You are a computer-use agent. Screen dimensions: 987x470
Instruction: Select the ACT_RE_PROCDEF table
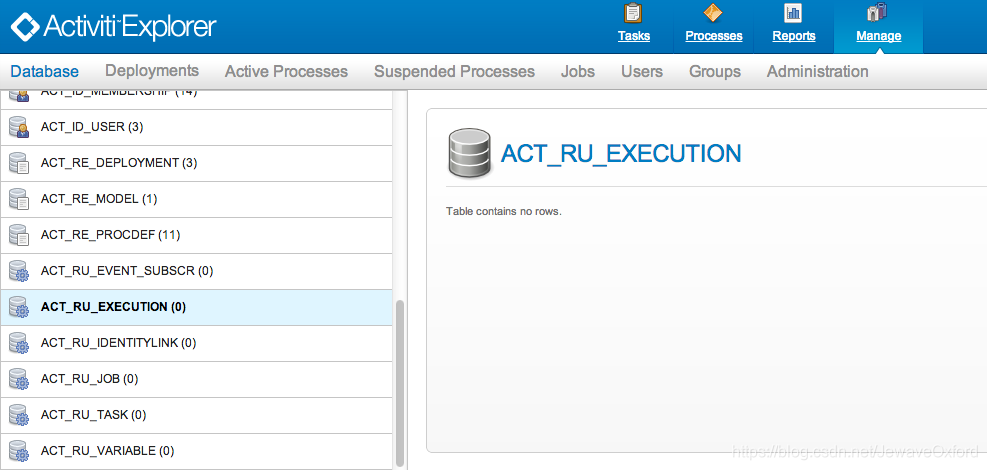[196, 235]
